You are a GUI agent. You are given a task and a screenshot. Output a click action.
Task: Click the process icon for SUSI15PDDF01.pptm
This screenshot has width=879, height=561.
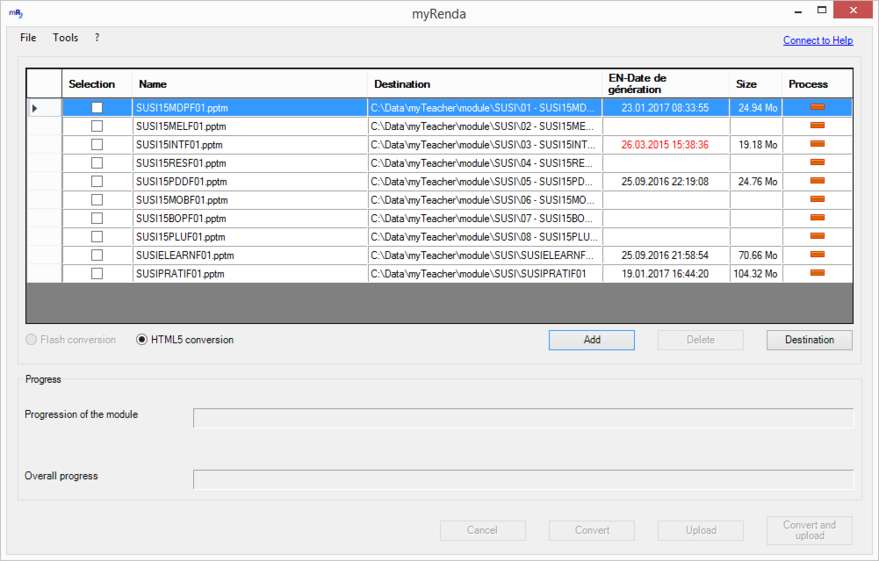tap(817, 181)
